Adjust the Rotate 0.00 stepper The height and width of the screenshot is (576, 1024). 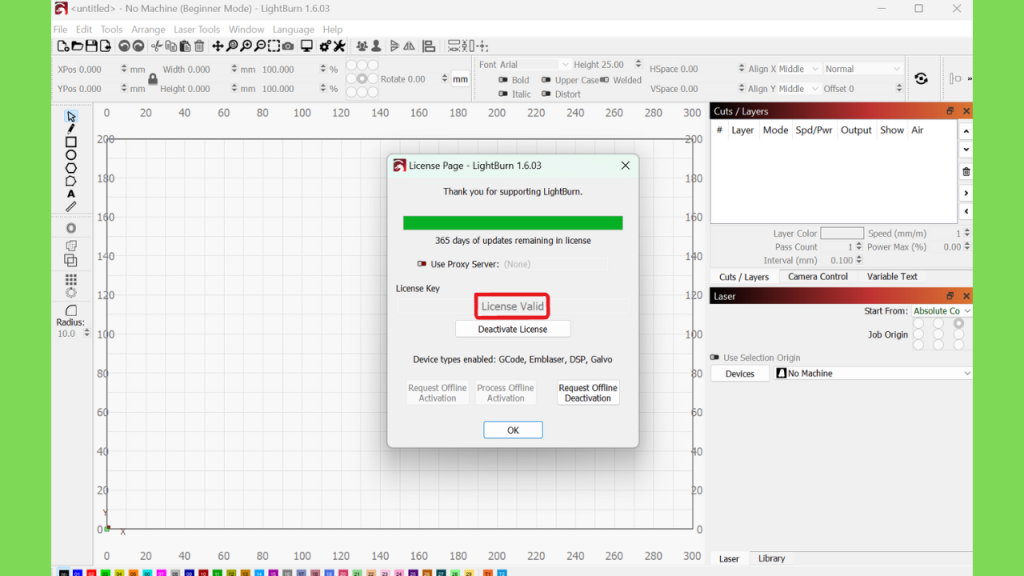444,79
